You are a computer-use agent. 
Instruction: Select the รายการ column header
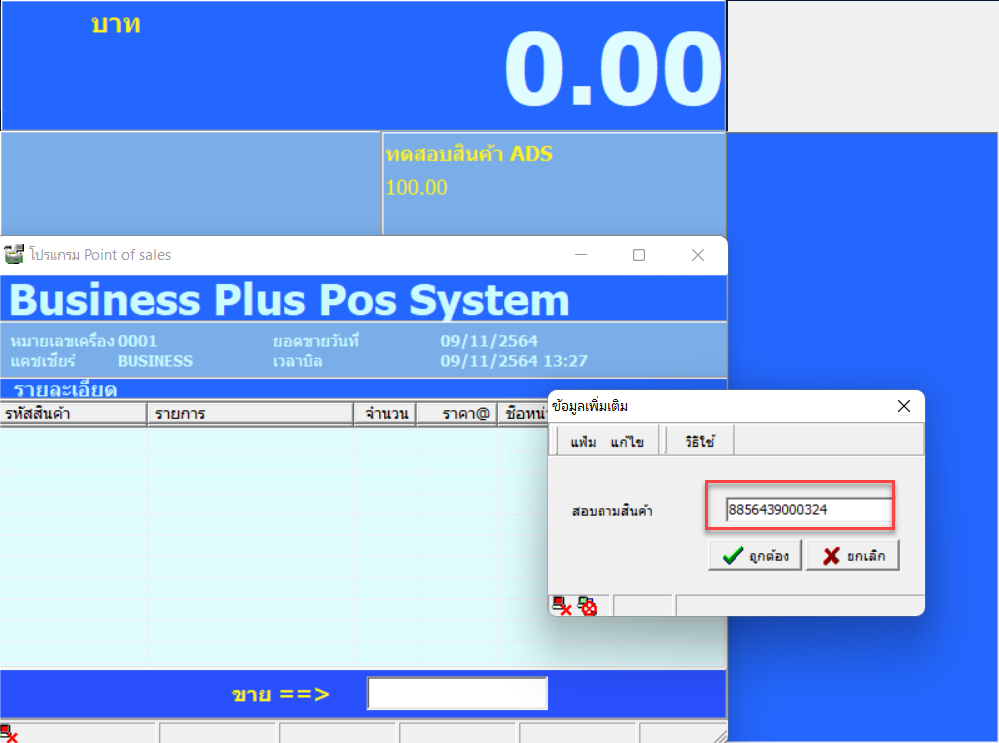(x=250, y=414)
